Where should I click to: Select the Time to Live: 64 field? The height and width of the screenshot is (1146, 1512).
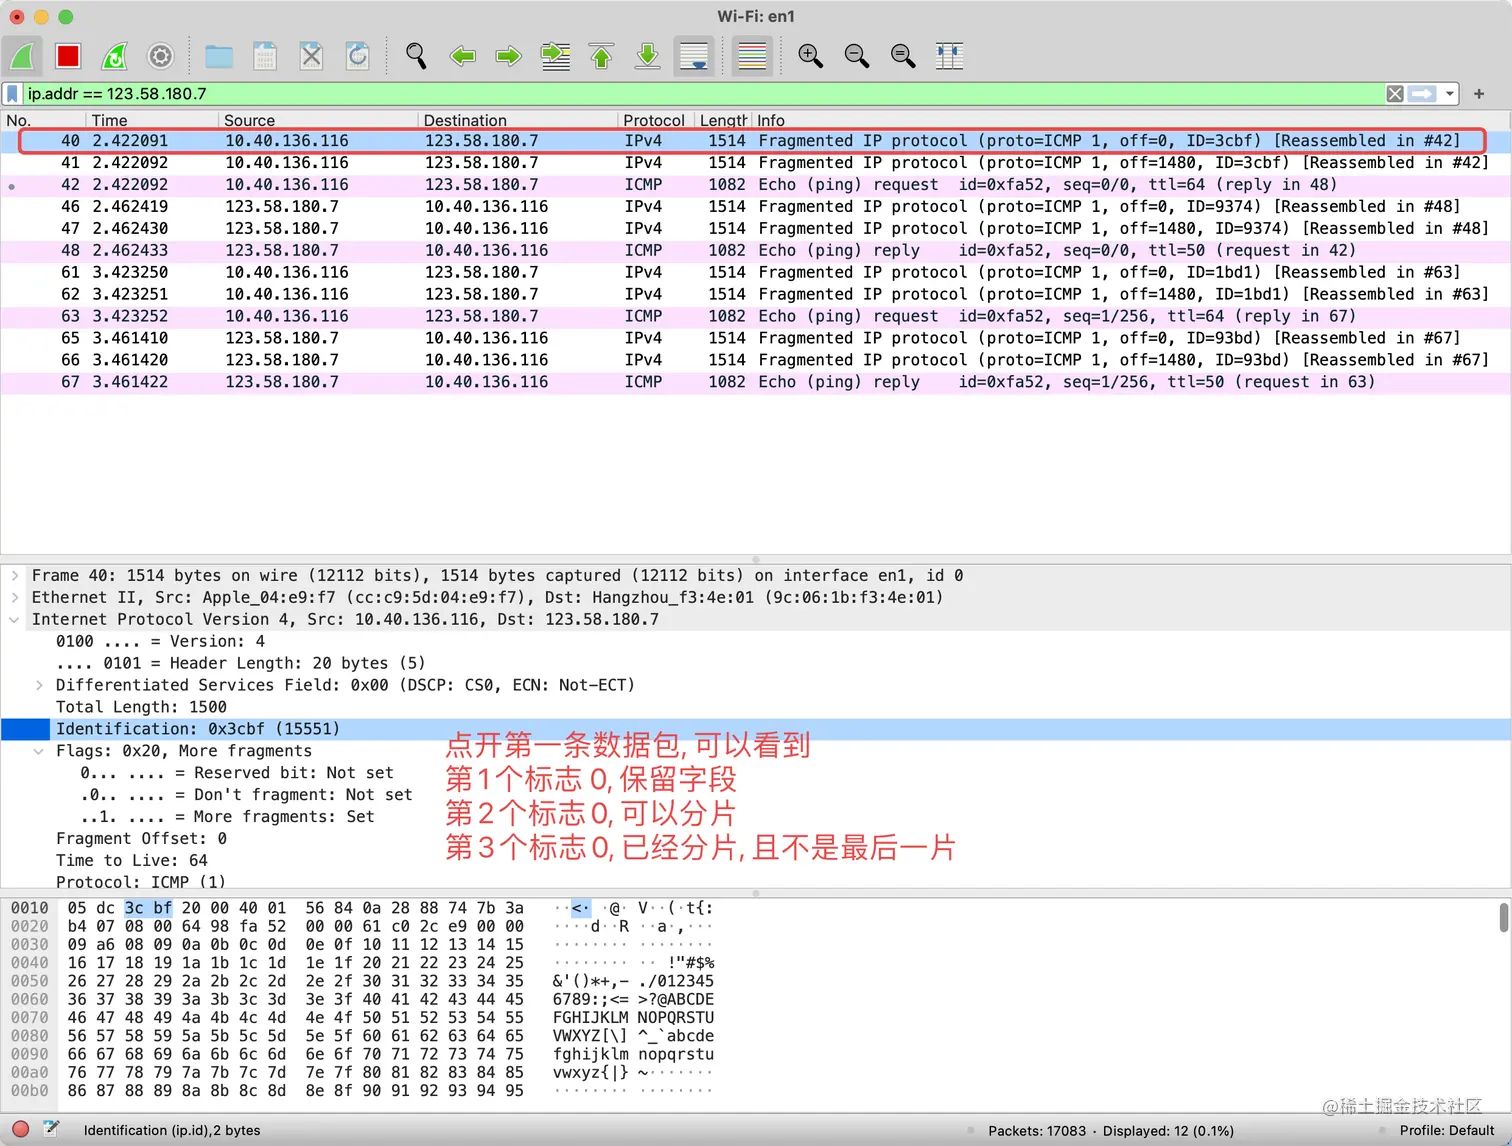pos(132,862)
